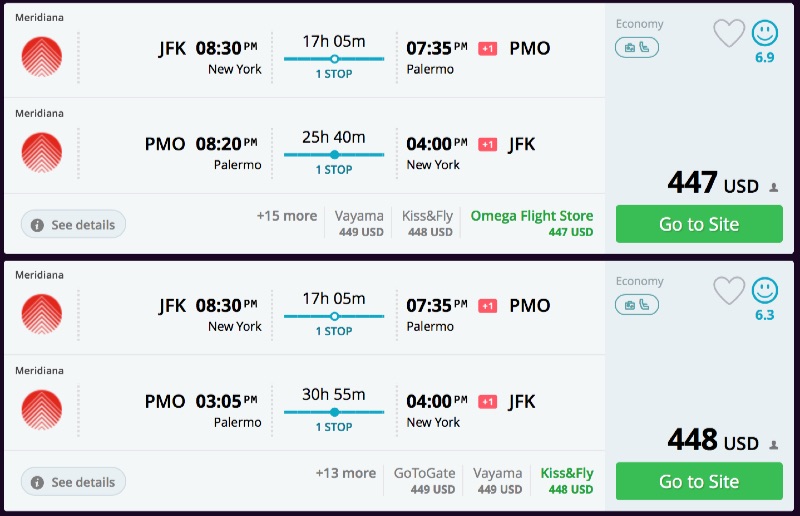Click the amenities icons in first result

click(x=637, y=47)
